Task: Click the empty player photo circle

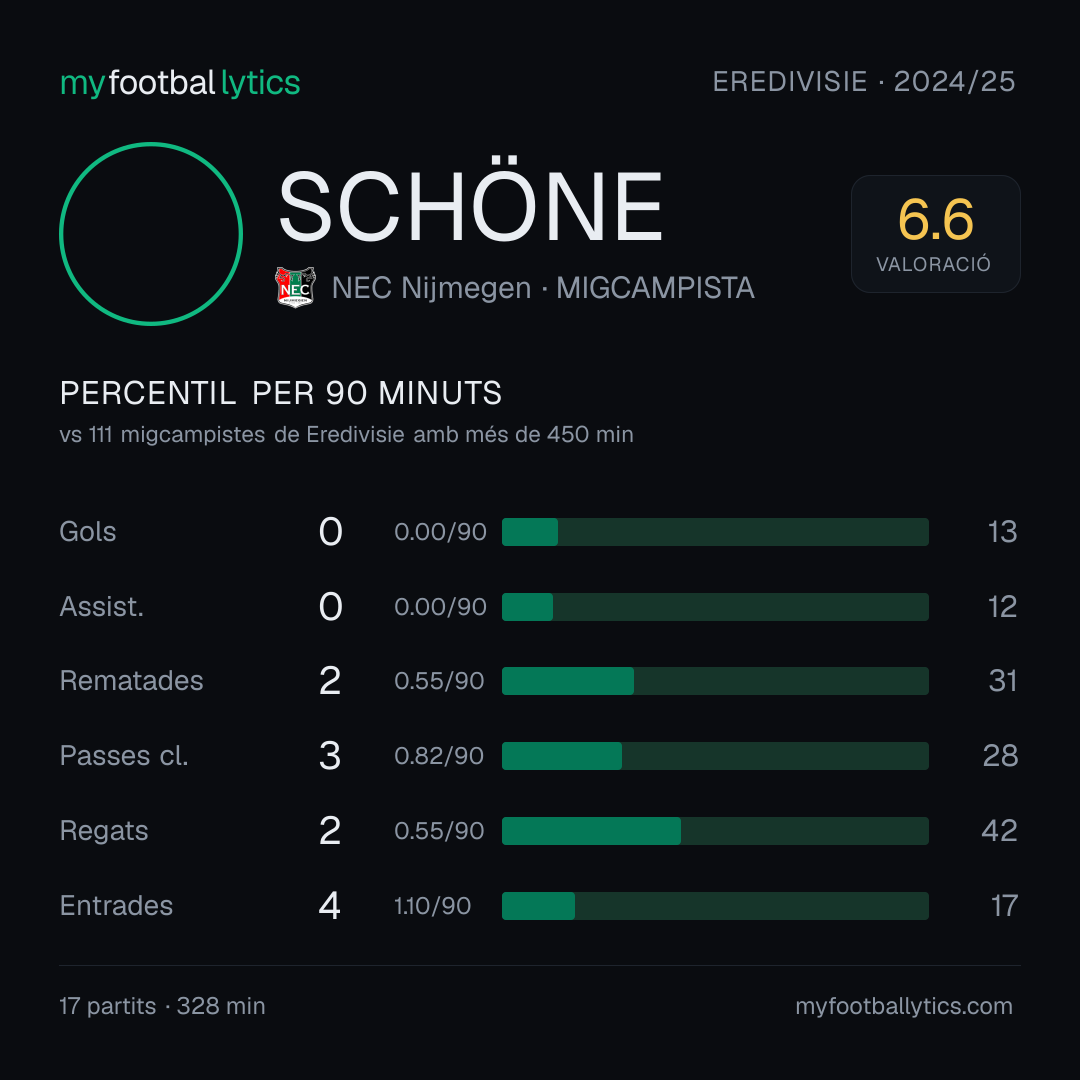Action: tap(151, 233)
